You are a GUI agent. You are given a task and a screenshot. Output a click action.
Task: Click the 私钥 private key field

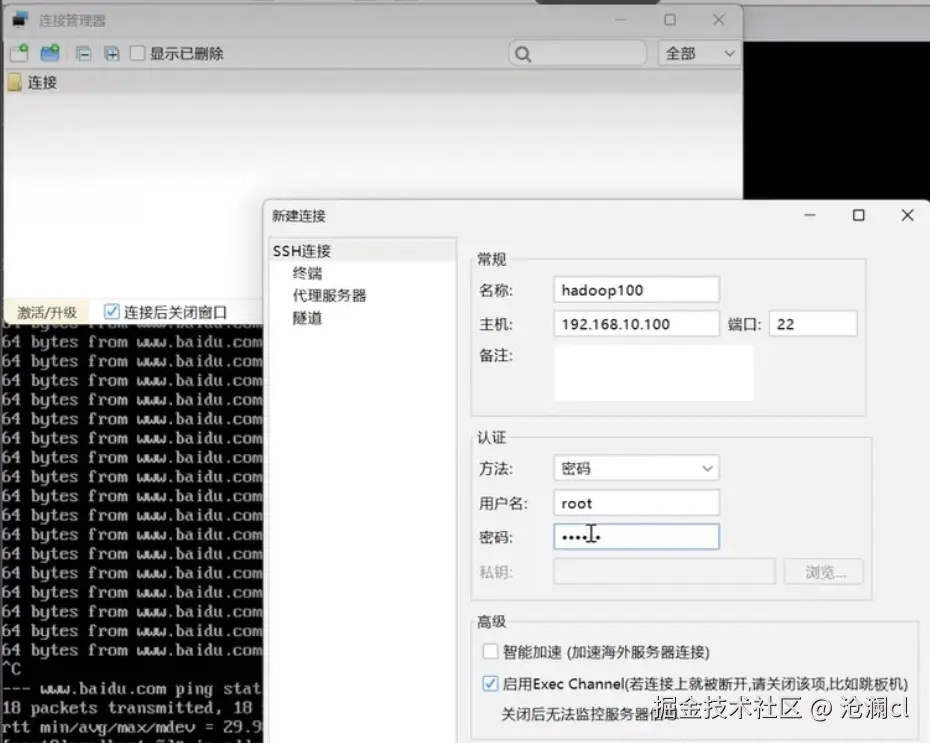point(664,572)
